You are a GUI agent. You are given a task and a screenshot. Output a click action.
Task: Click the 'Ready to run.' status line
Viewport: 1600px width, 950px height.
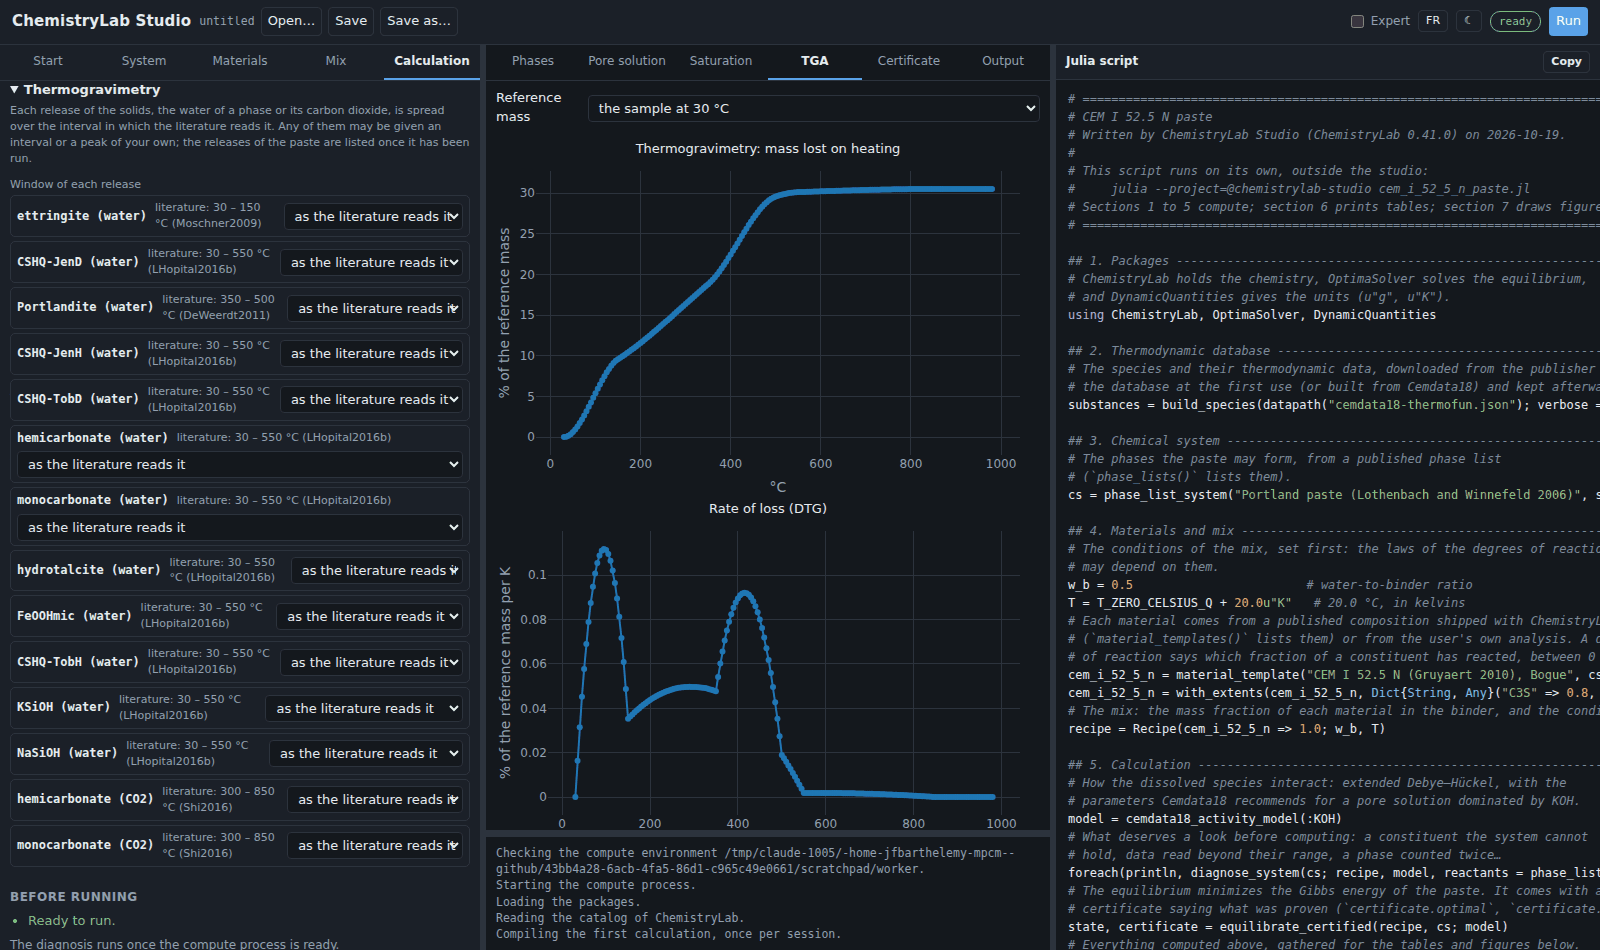tap(71, 921)
